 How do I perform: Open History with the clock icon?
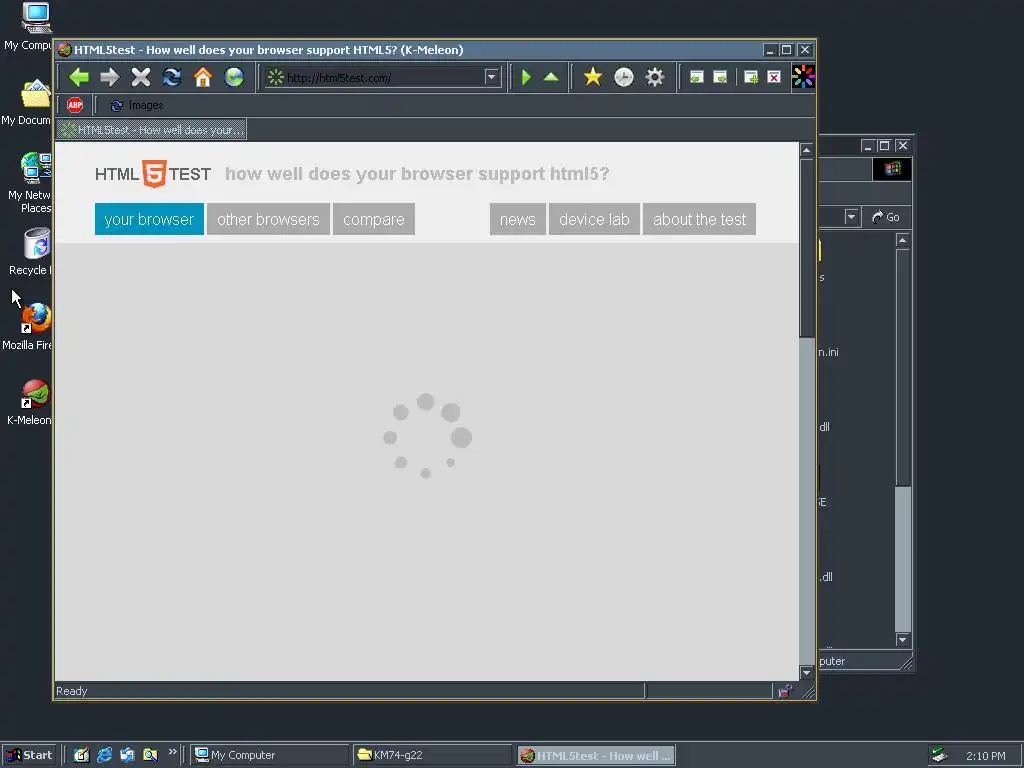[x=624, y=77]
